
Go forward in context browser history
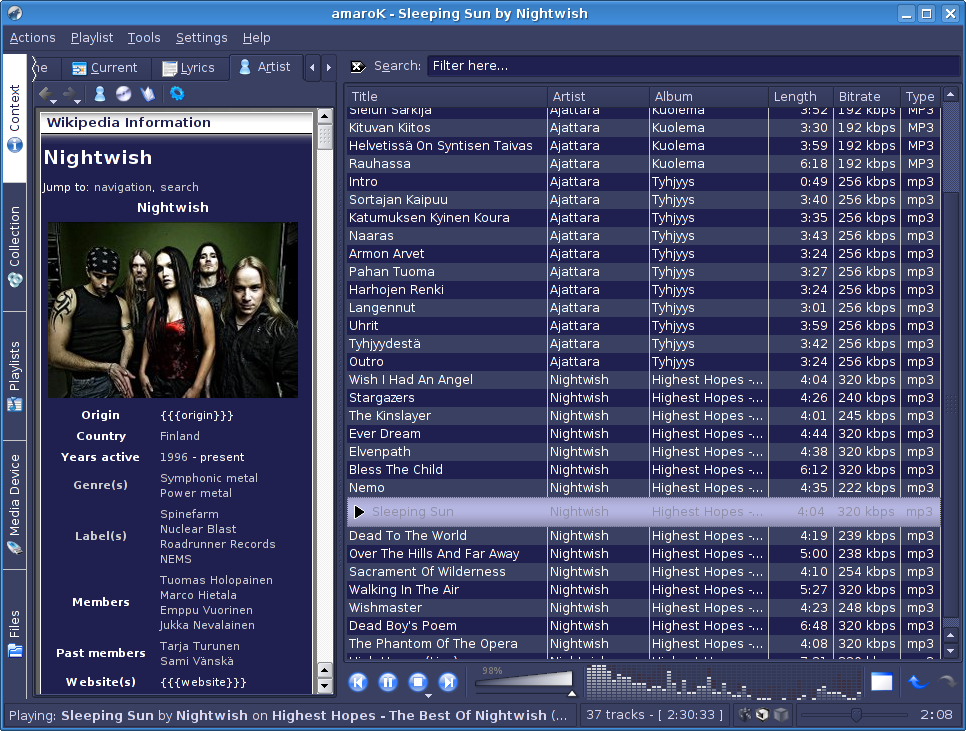tap(70, 94)
